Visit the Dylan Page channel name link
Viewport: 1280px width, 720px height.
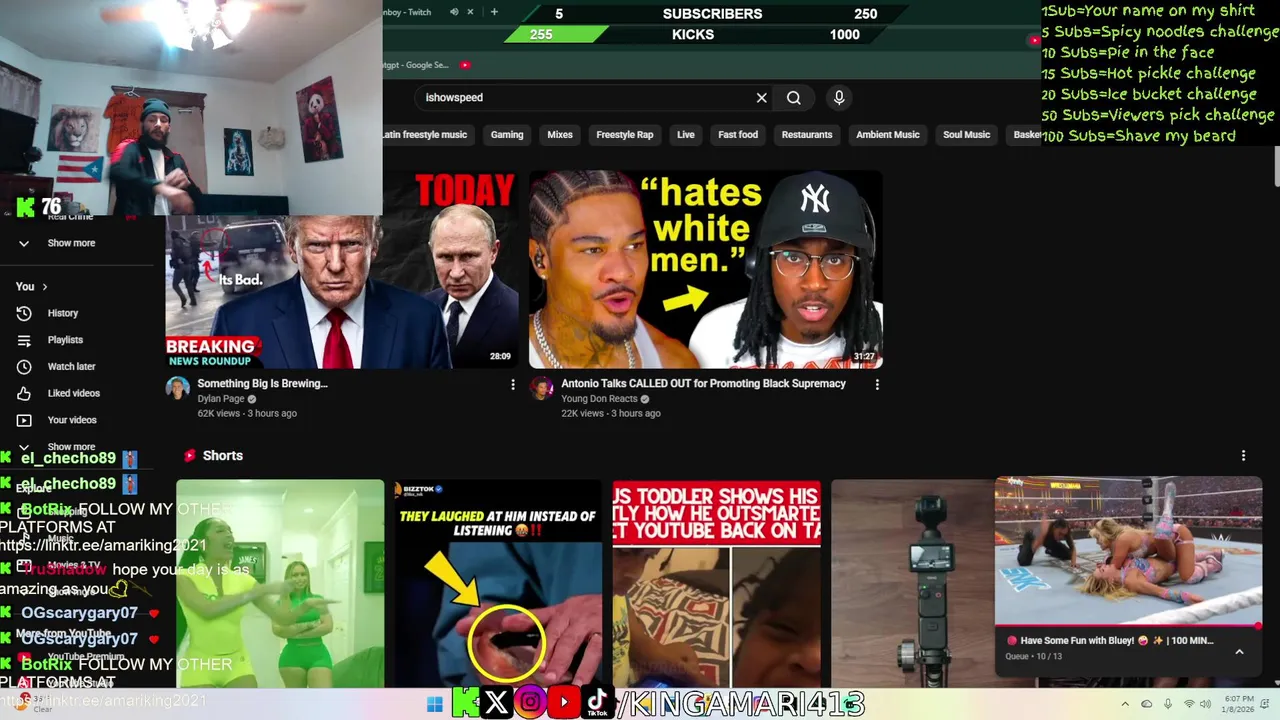tap(221, 399)
